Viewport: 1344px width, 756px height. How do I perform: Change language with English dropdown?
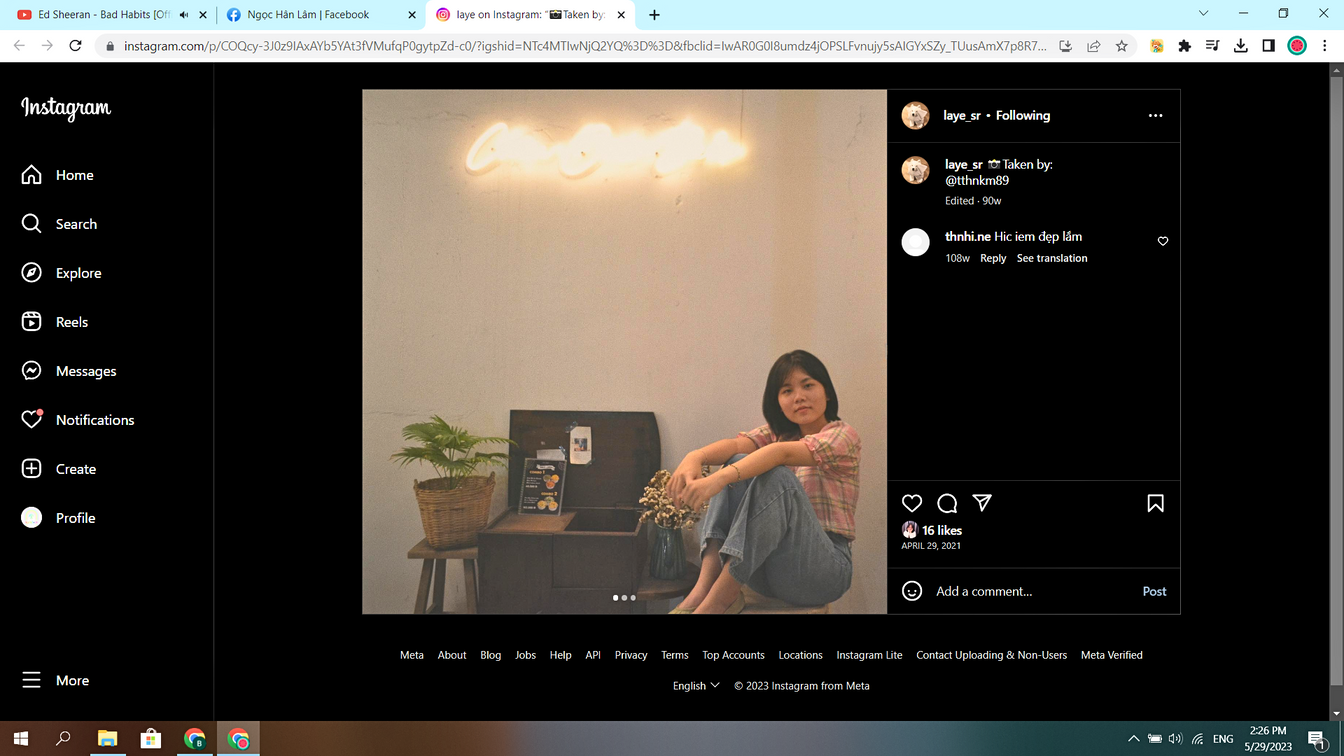click(696, 686)
